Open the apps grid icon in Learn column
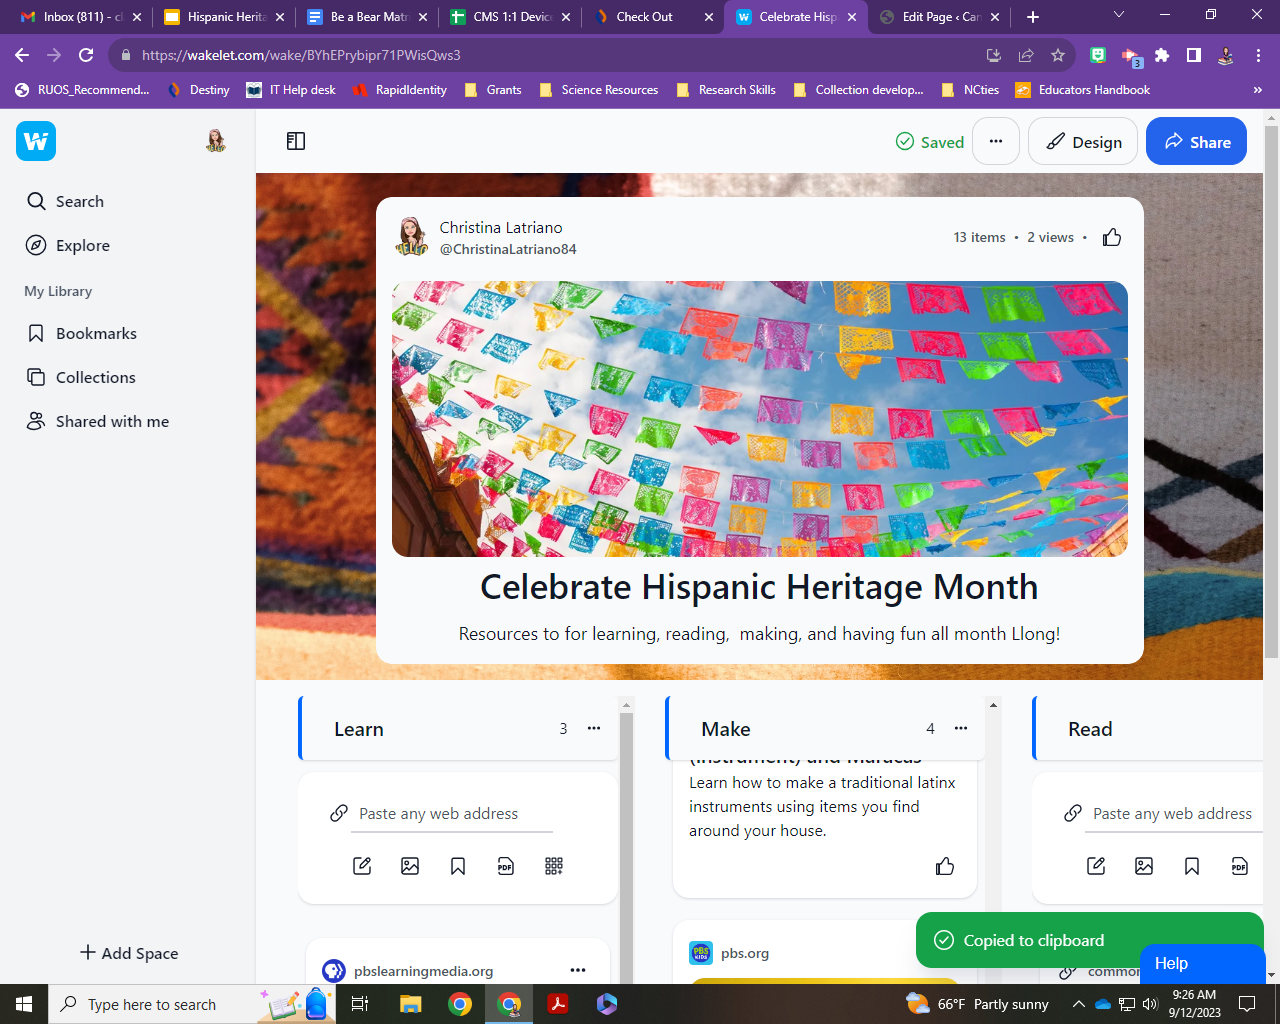The width and height of the screenshot is (1280, 1024). 554,866
